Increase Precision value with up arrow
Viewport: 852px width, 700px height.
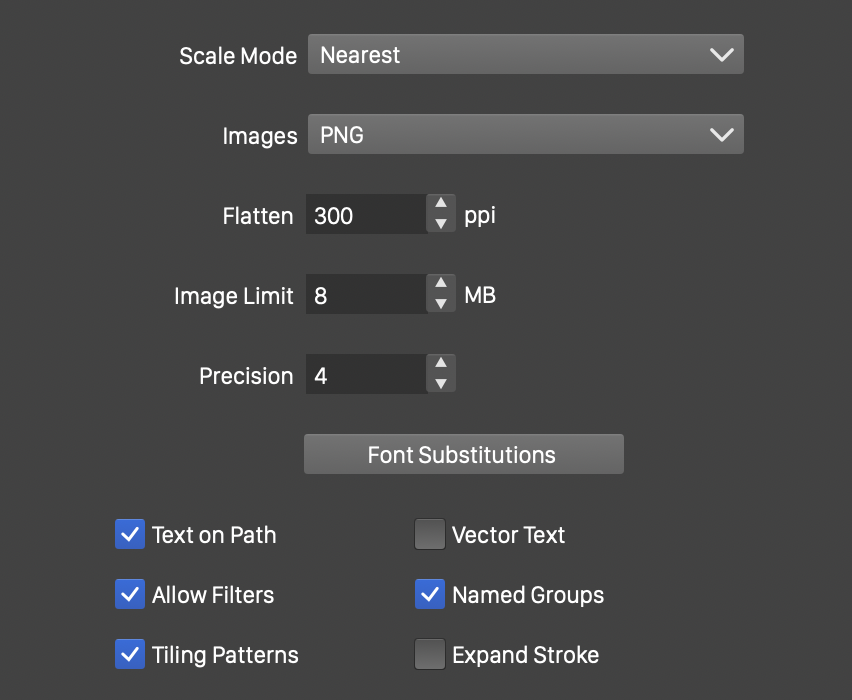[x=441, y=364]
